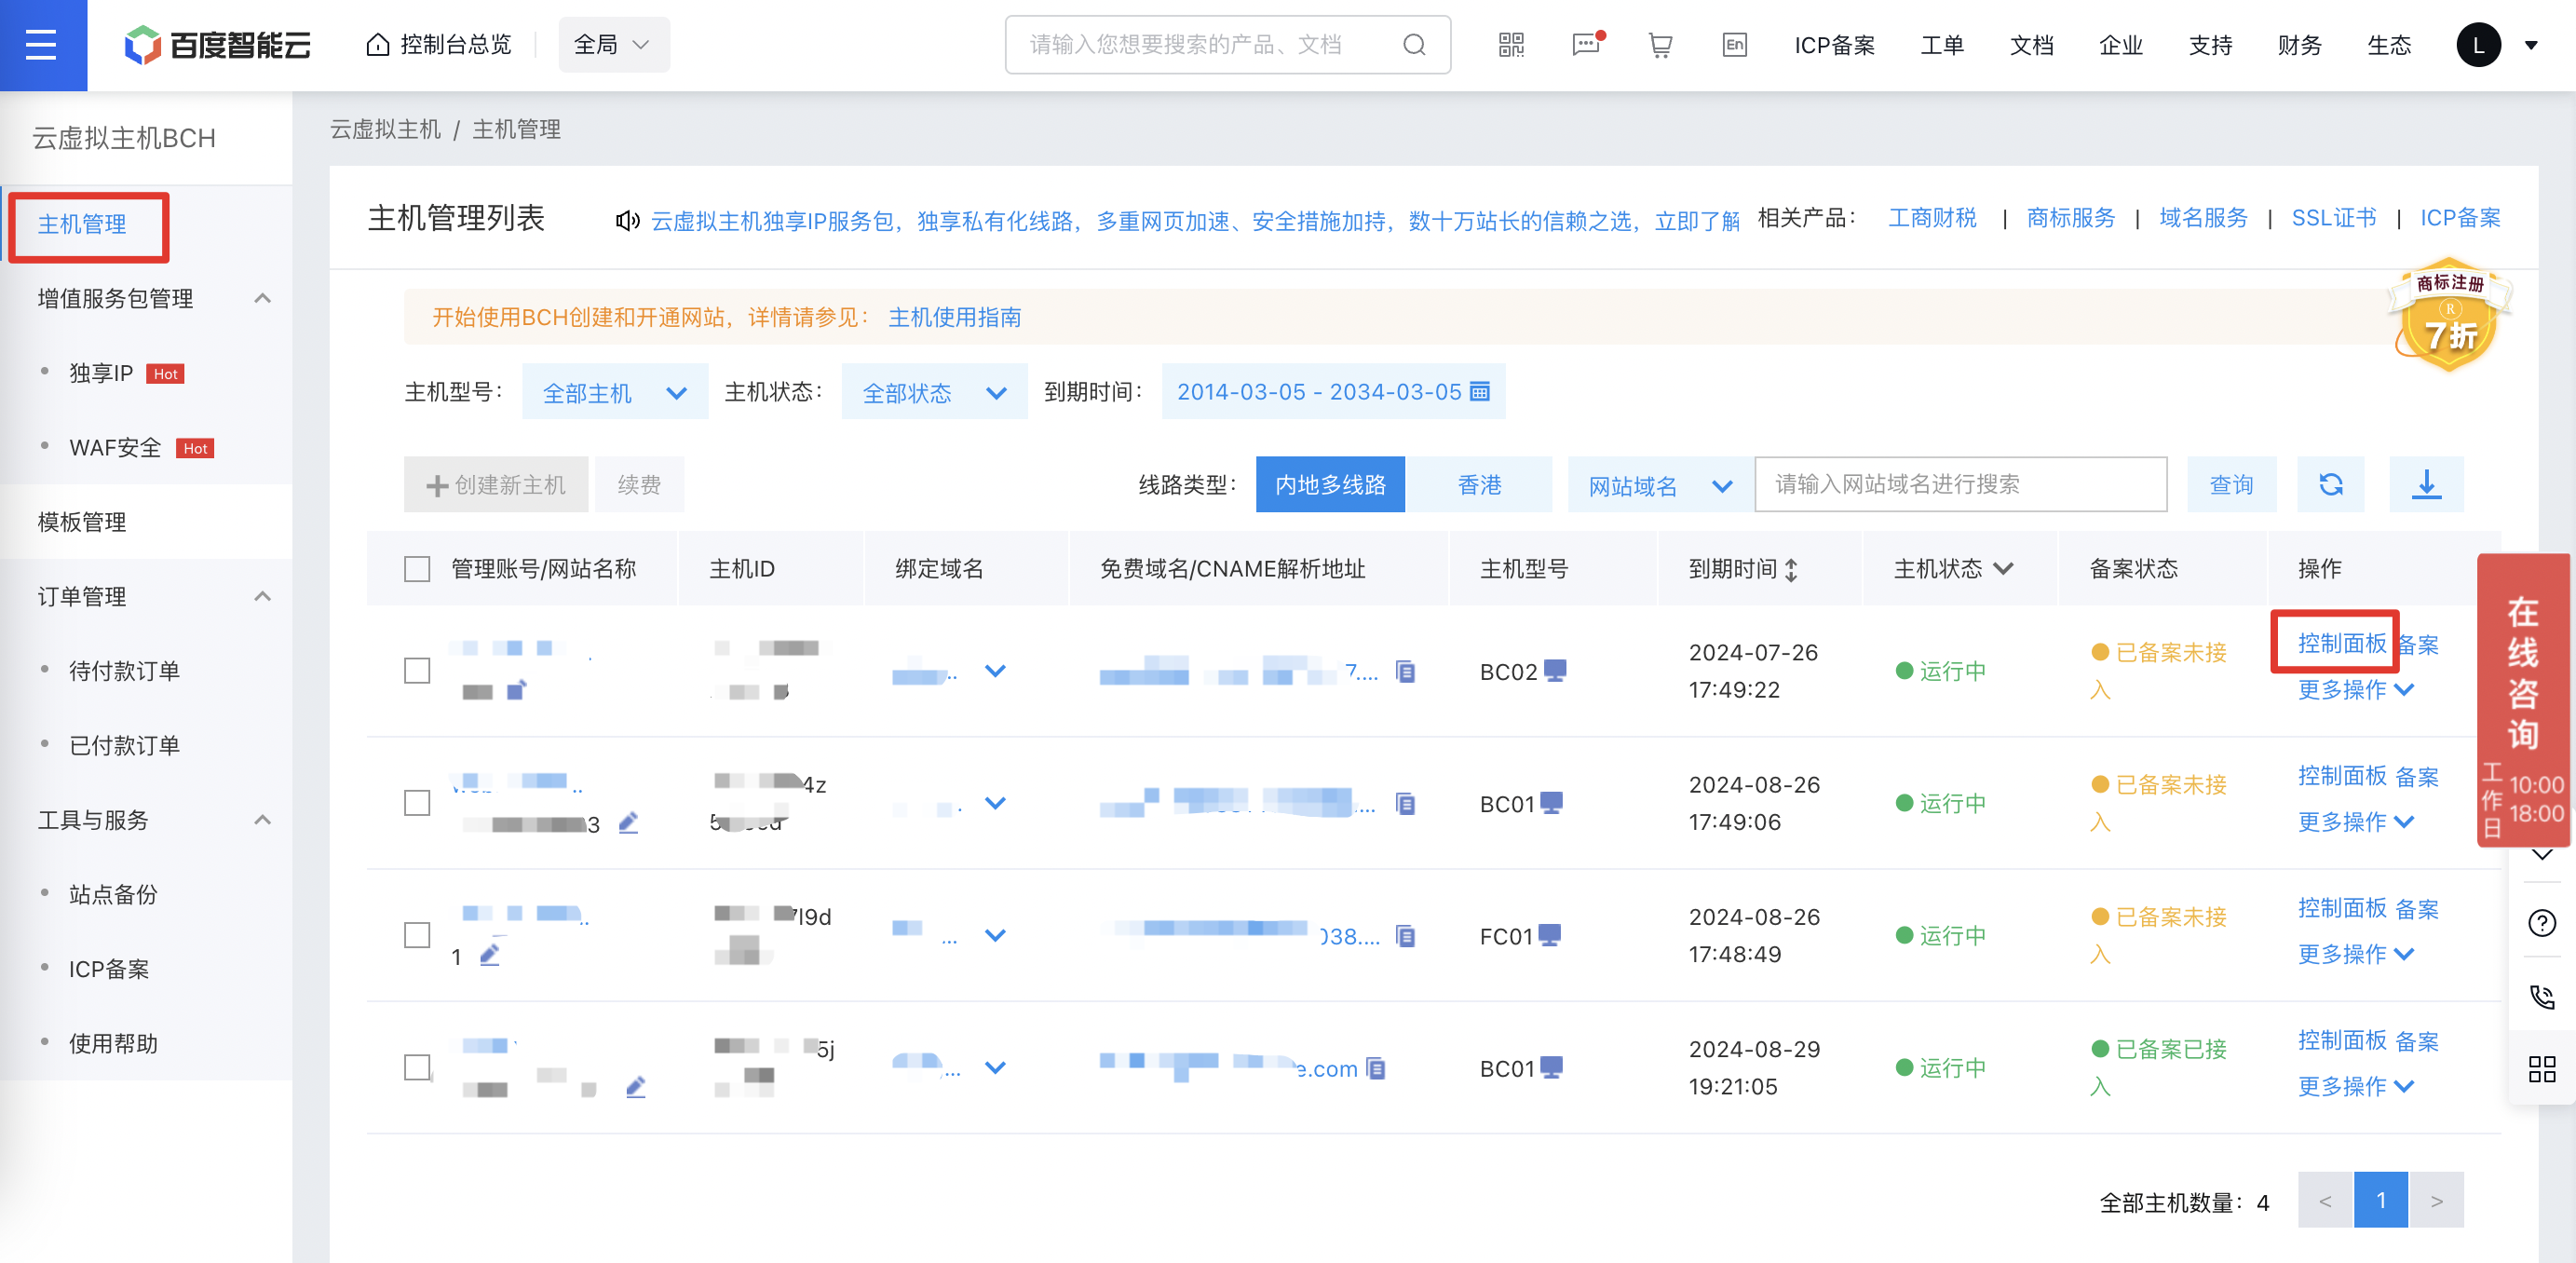Open the hamburger main menu
This screenshot has width=2576, height=1263.
point(41,45)
